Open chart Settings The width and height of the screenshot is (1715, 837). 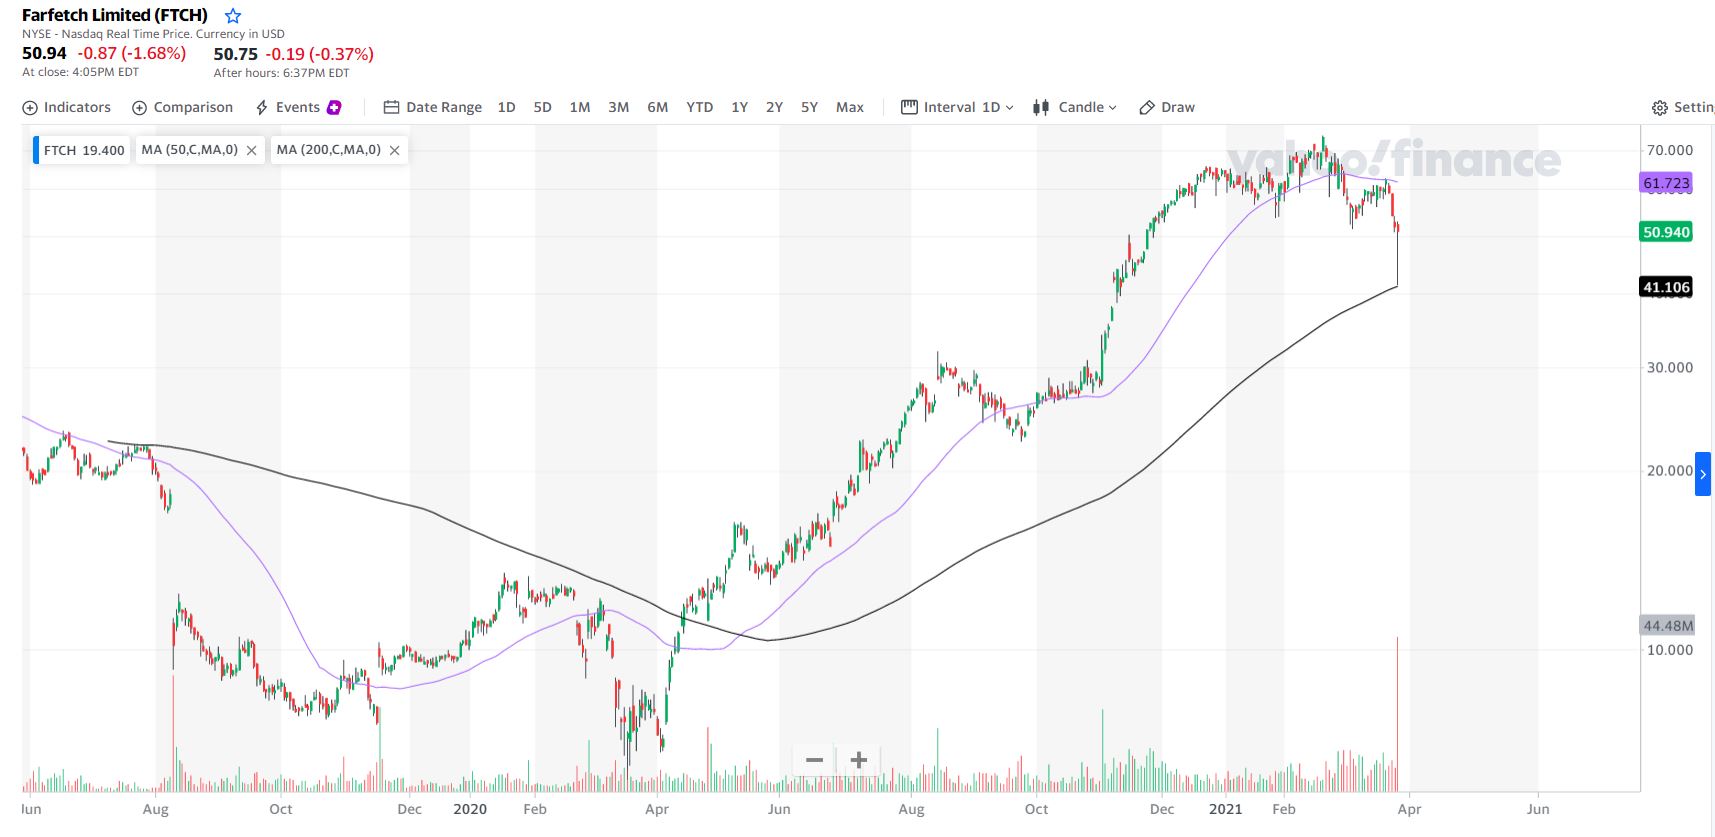pos(1683,107)
